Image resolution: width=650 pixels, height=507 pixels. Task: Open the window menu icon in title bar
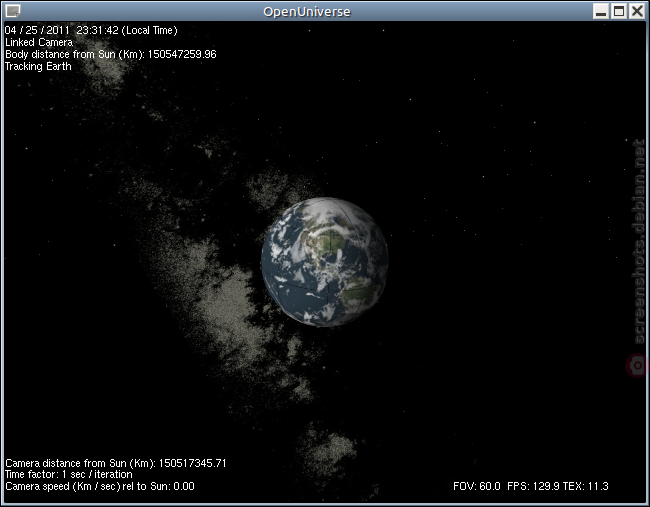coord(13,11)
